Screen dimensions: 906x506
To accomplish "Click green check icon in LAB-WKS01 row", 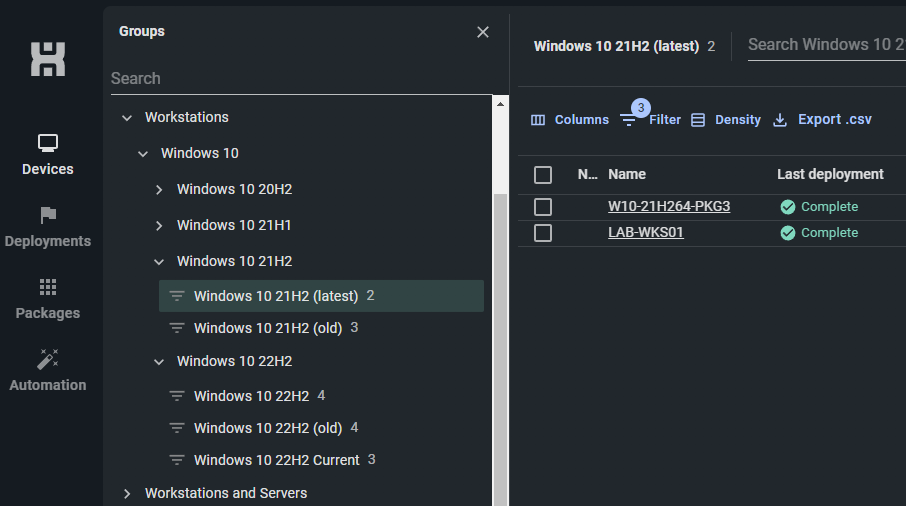I will (x=788, y=233).
